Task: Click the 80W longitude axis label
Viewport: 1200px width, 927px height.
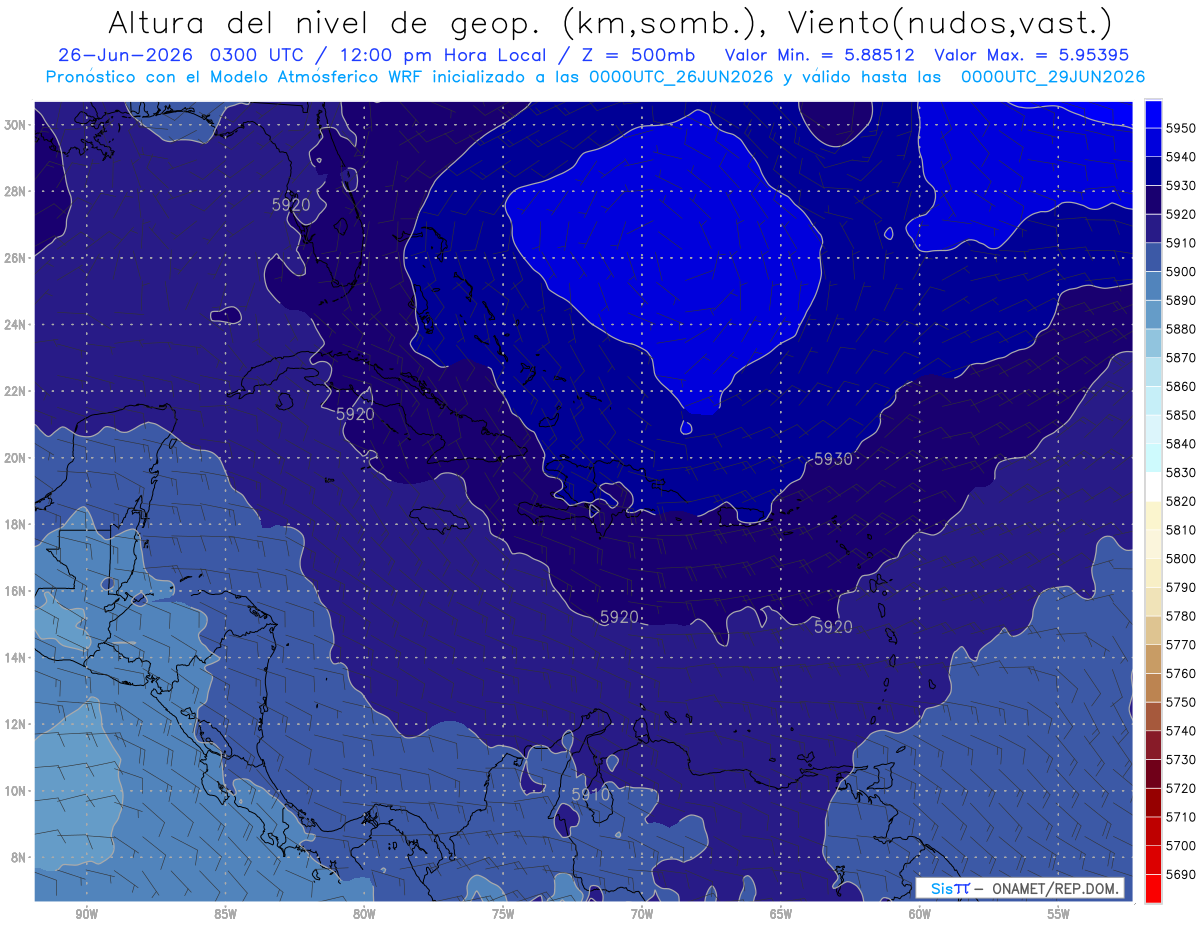Action: (x=364, y=914)
